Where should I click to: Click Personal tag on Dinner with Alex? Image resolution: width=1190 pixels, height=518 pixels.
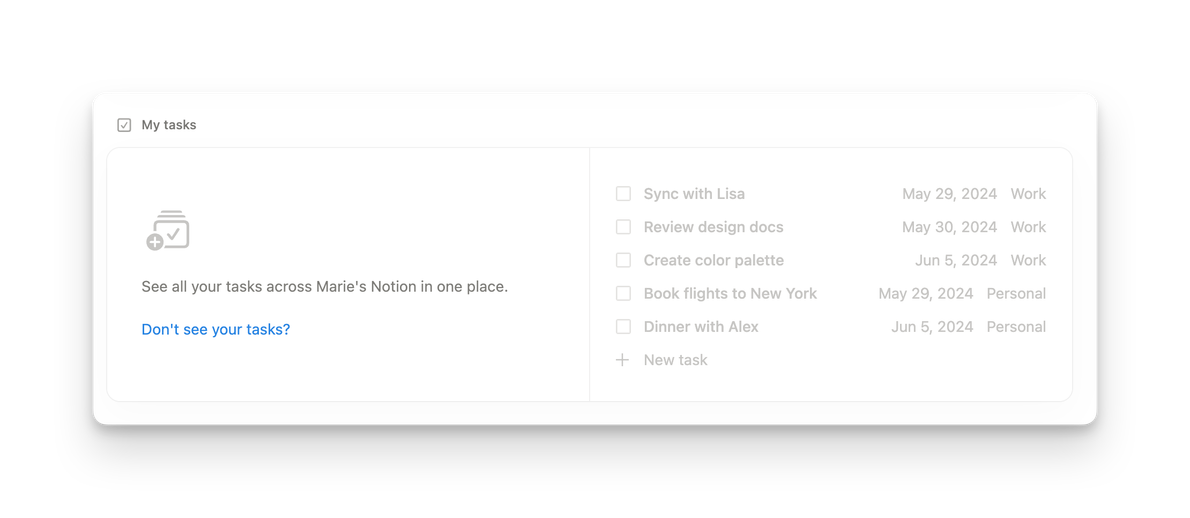[x=1016, y=327]
